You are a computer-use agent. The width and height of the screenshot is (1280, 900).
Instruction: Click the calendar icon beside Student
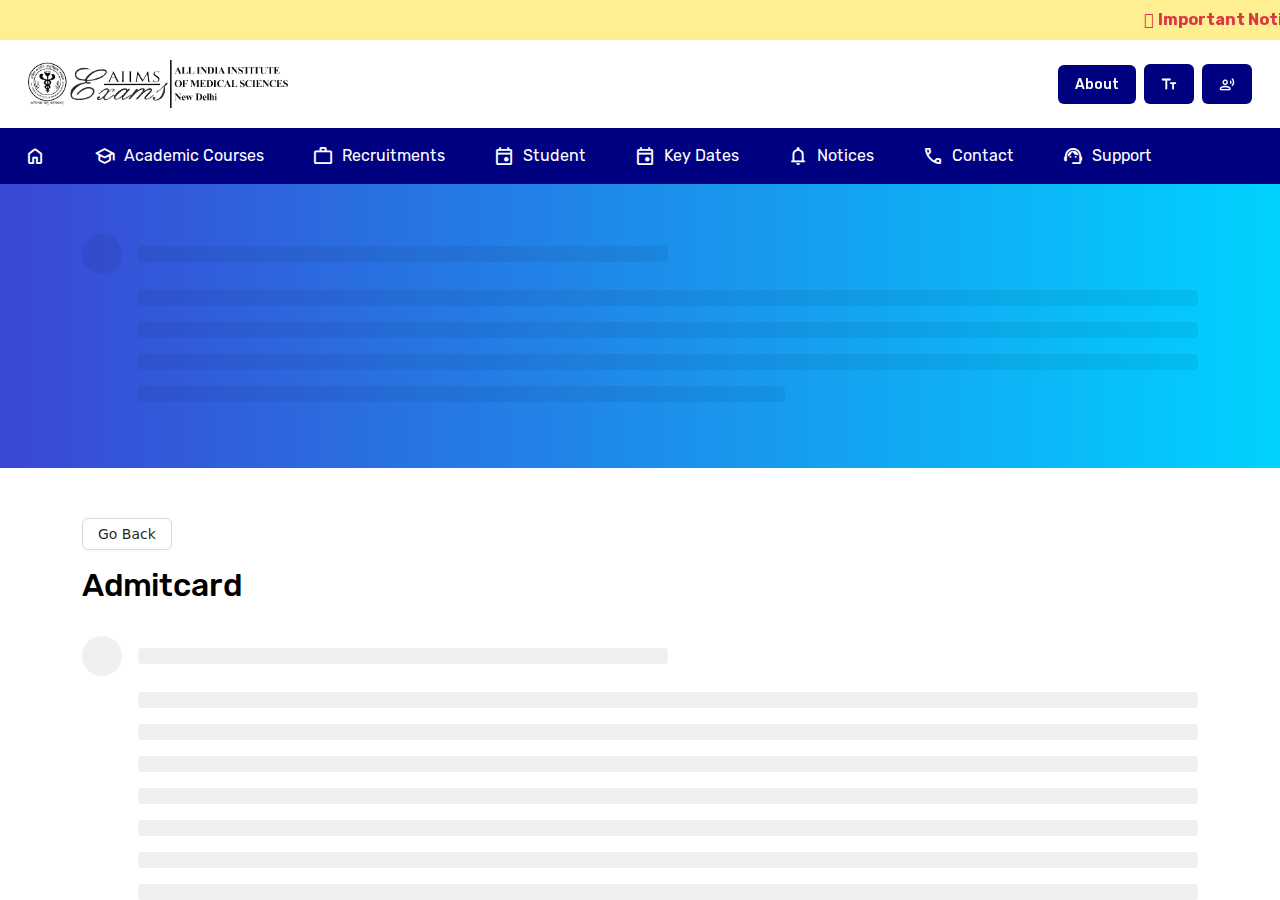tap(504, 156)
